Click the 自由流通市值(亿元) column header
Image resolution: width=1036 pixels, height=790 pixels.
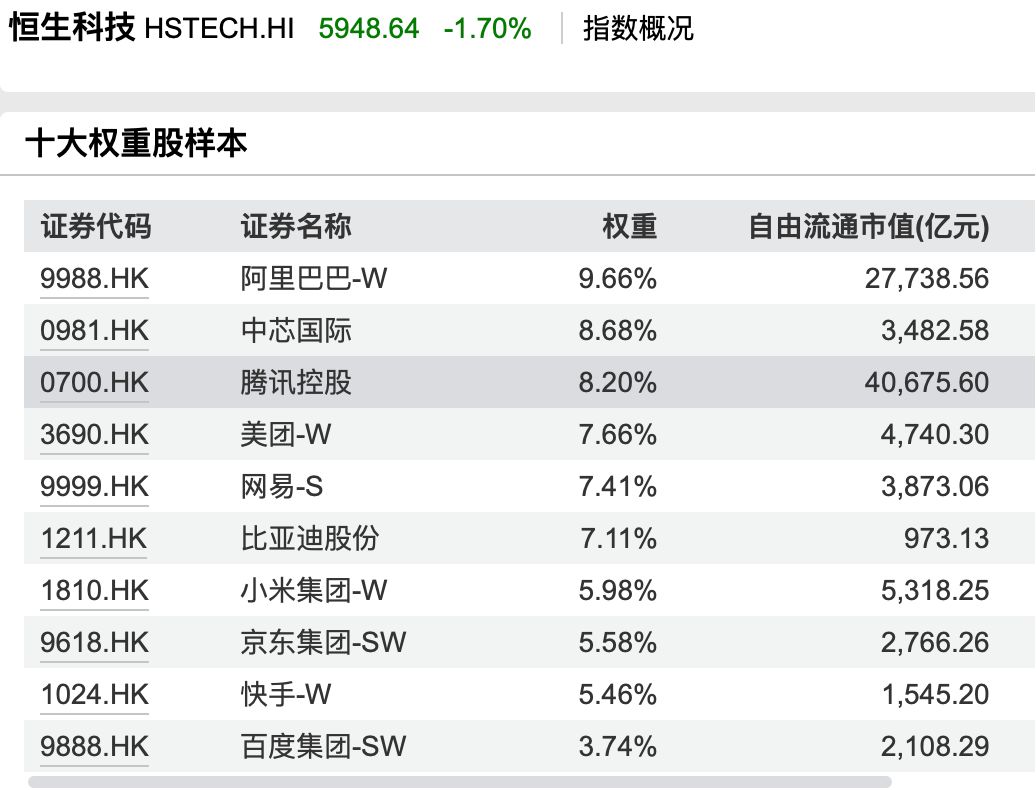(x=868, y=227)
